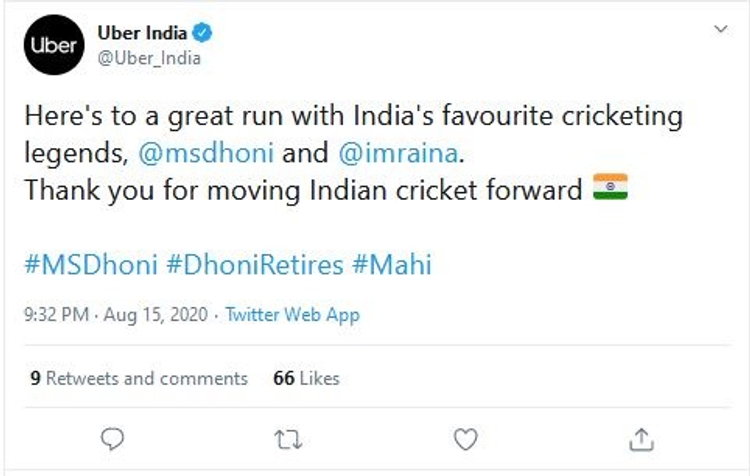Select the #Mahi hashtag
This screenshot has width=750, height=476.
pos(391,266)
